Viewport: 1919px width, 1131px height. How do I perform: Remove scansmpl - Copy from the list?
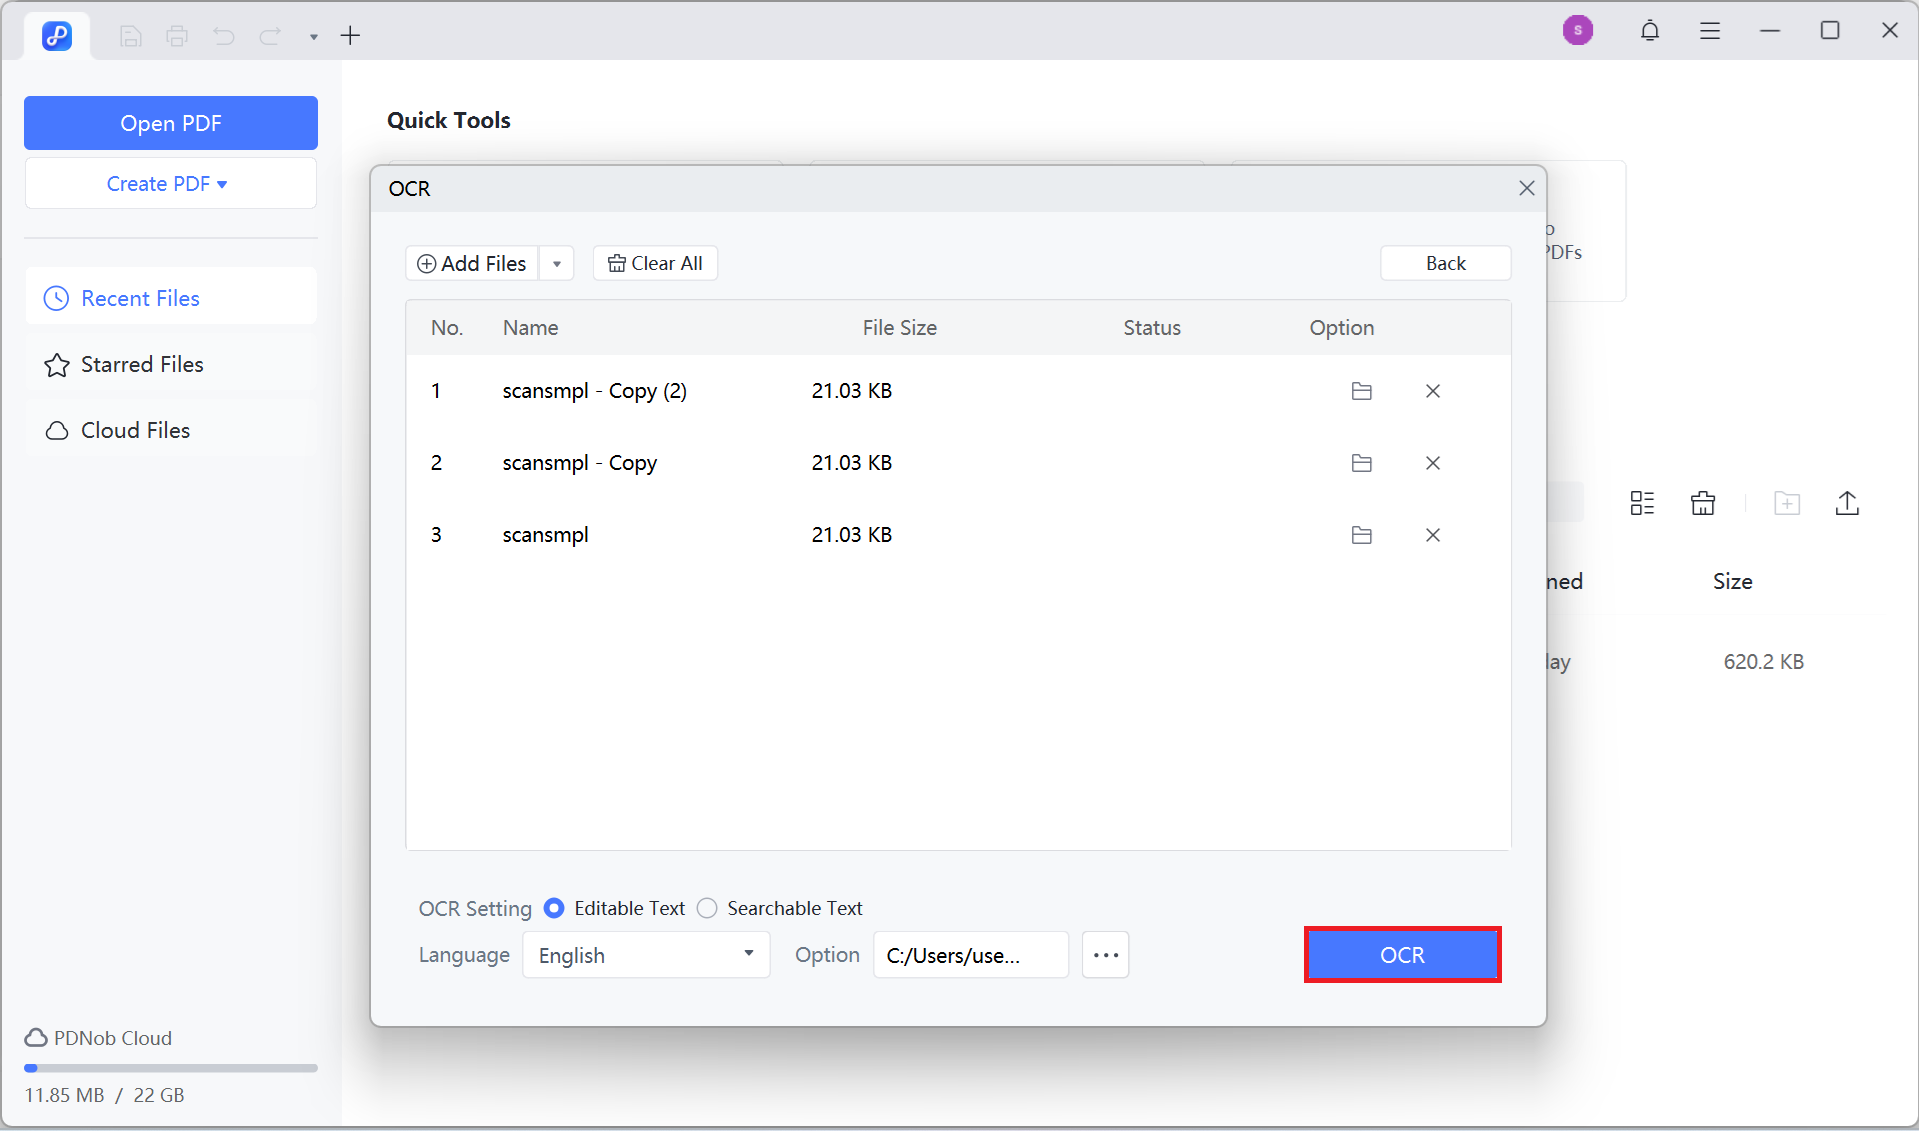coord(1432,463)
